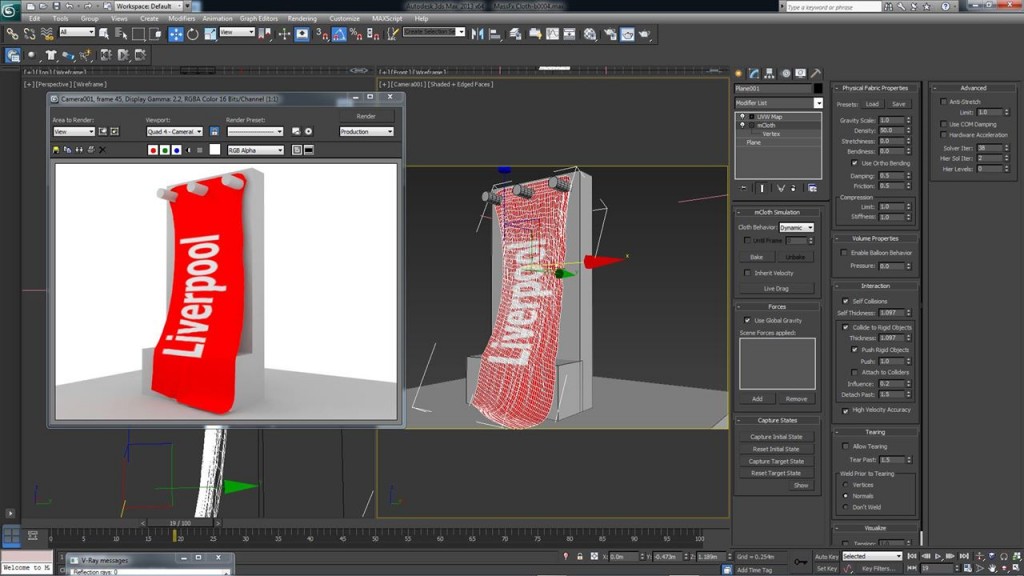Enable the Allow Tearing checkbox
The width and height of the screenshot is (1024, 576).
pos(846,447)
